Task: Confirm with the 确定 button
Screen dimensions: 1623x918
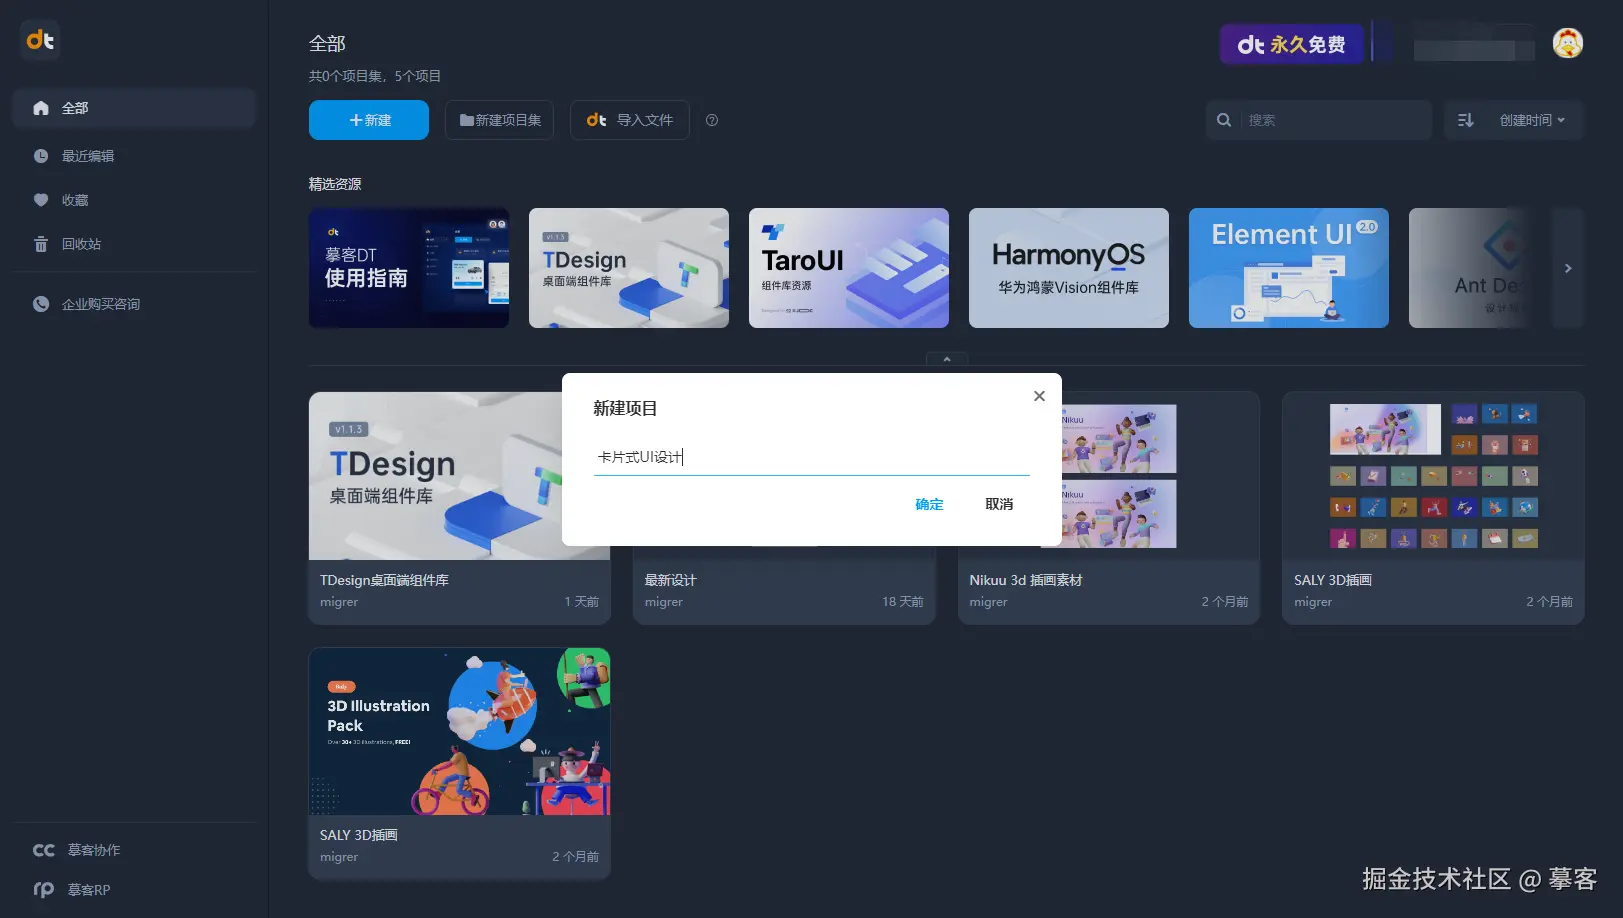Action: (x=929, y=504)
